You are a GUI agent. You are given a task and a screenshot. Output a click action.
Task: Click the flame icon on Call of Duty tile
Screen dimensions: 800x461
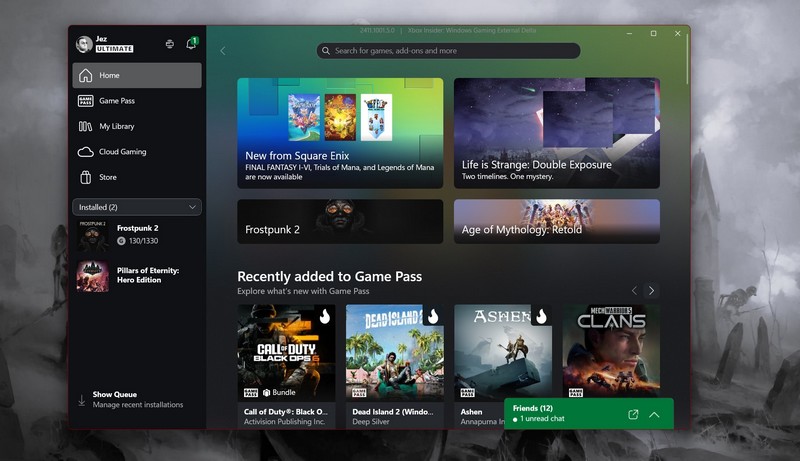pos(324,316)
